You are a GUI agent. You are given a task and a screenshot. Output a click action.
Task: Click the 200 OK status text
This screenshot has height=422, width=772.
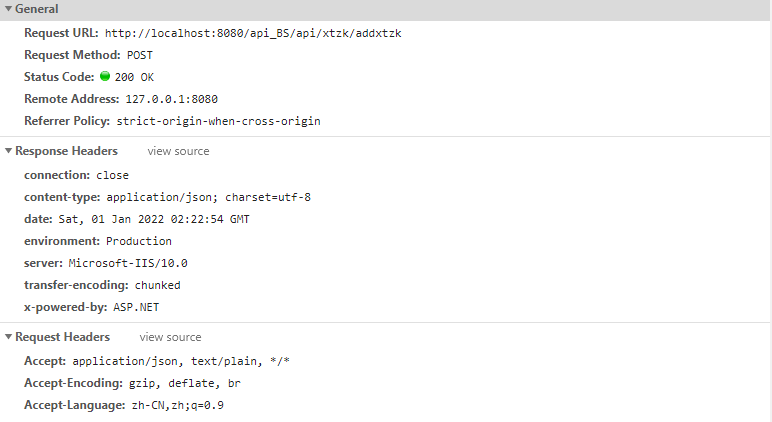coord(134,77)
